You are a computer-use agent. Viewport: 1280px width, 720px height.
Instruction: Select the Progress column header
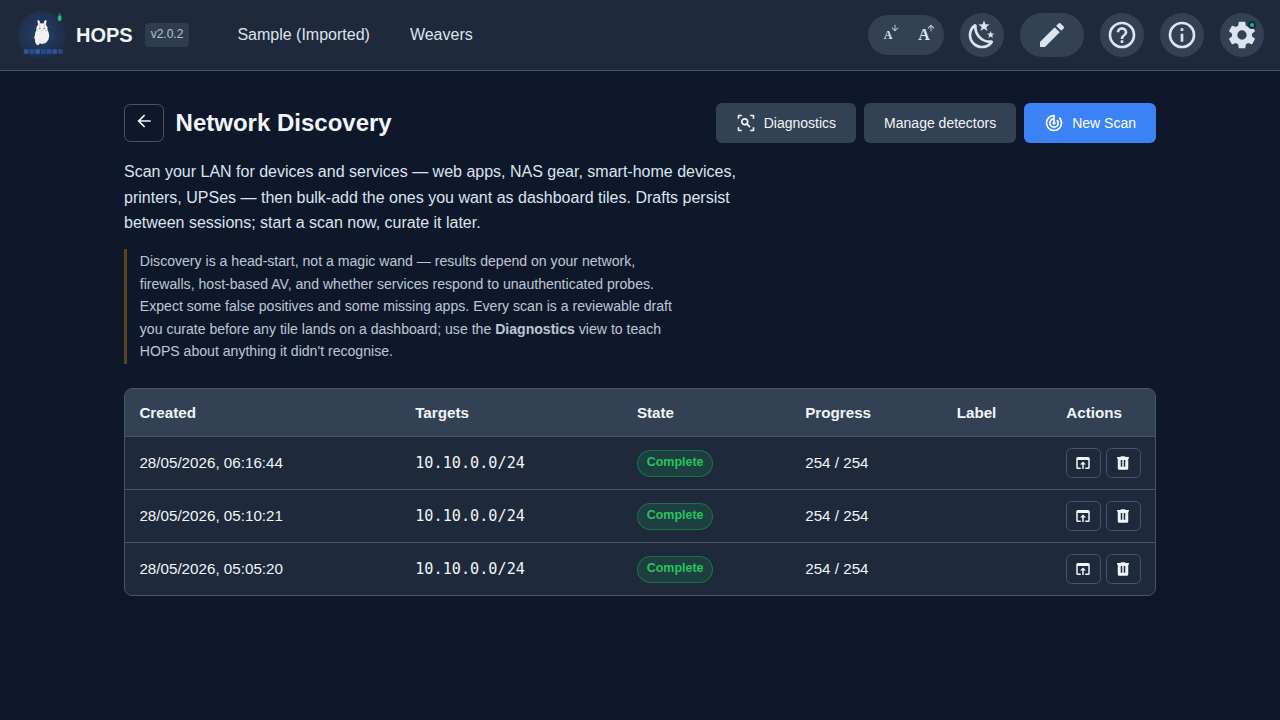[838, 413]
